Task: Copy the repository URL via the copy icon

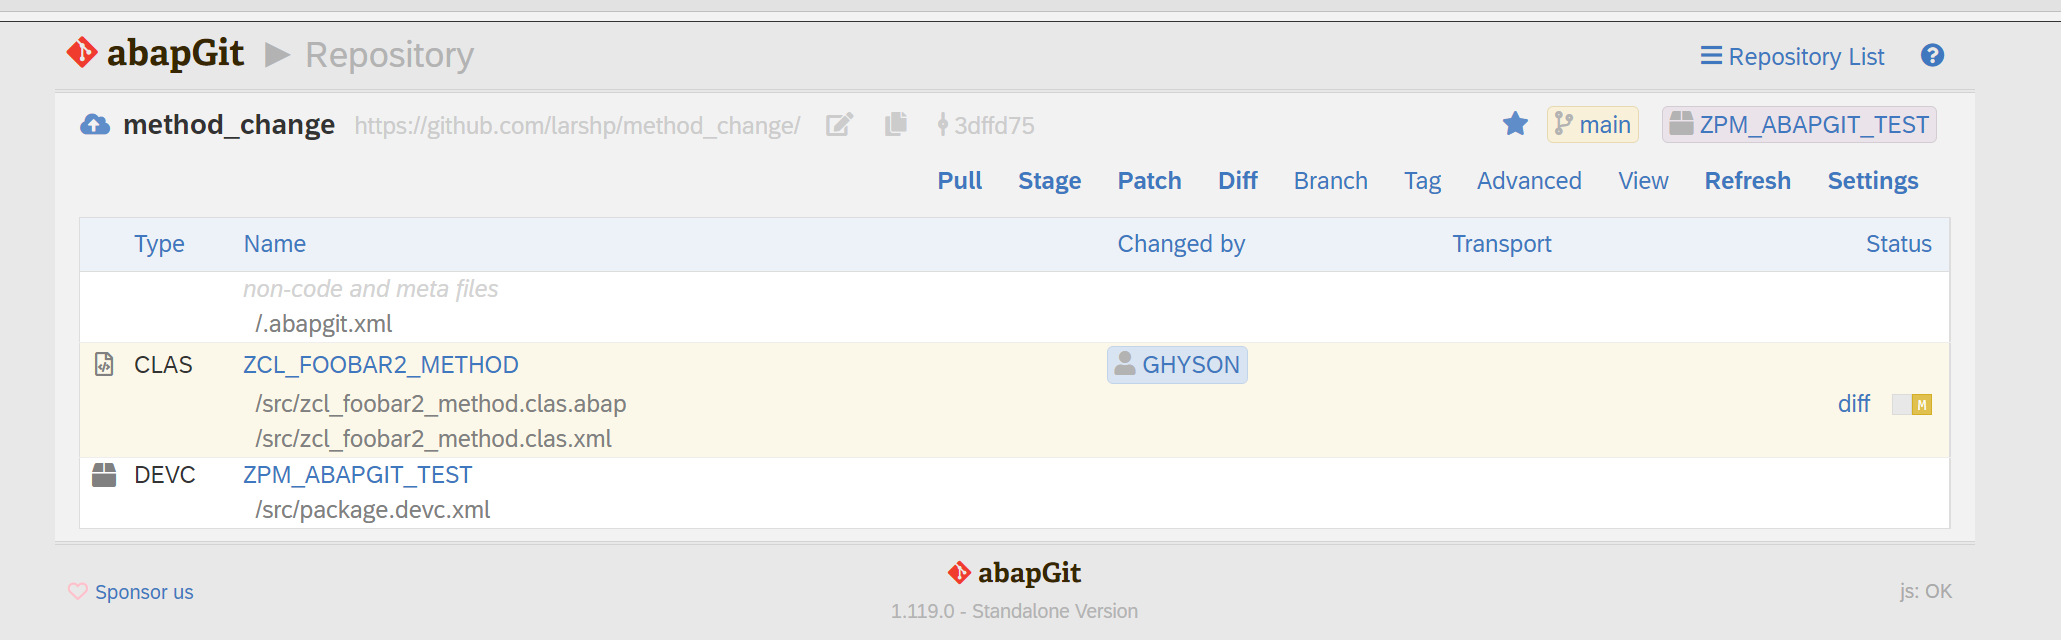Action: (895, 124)
